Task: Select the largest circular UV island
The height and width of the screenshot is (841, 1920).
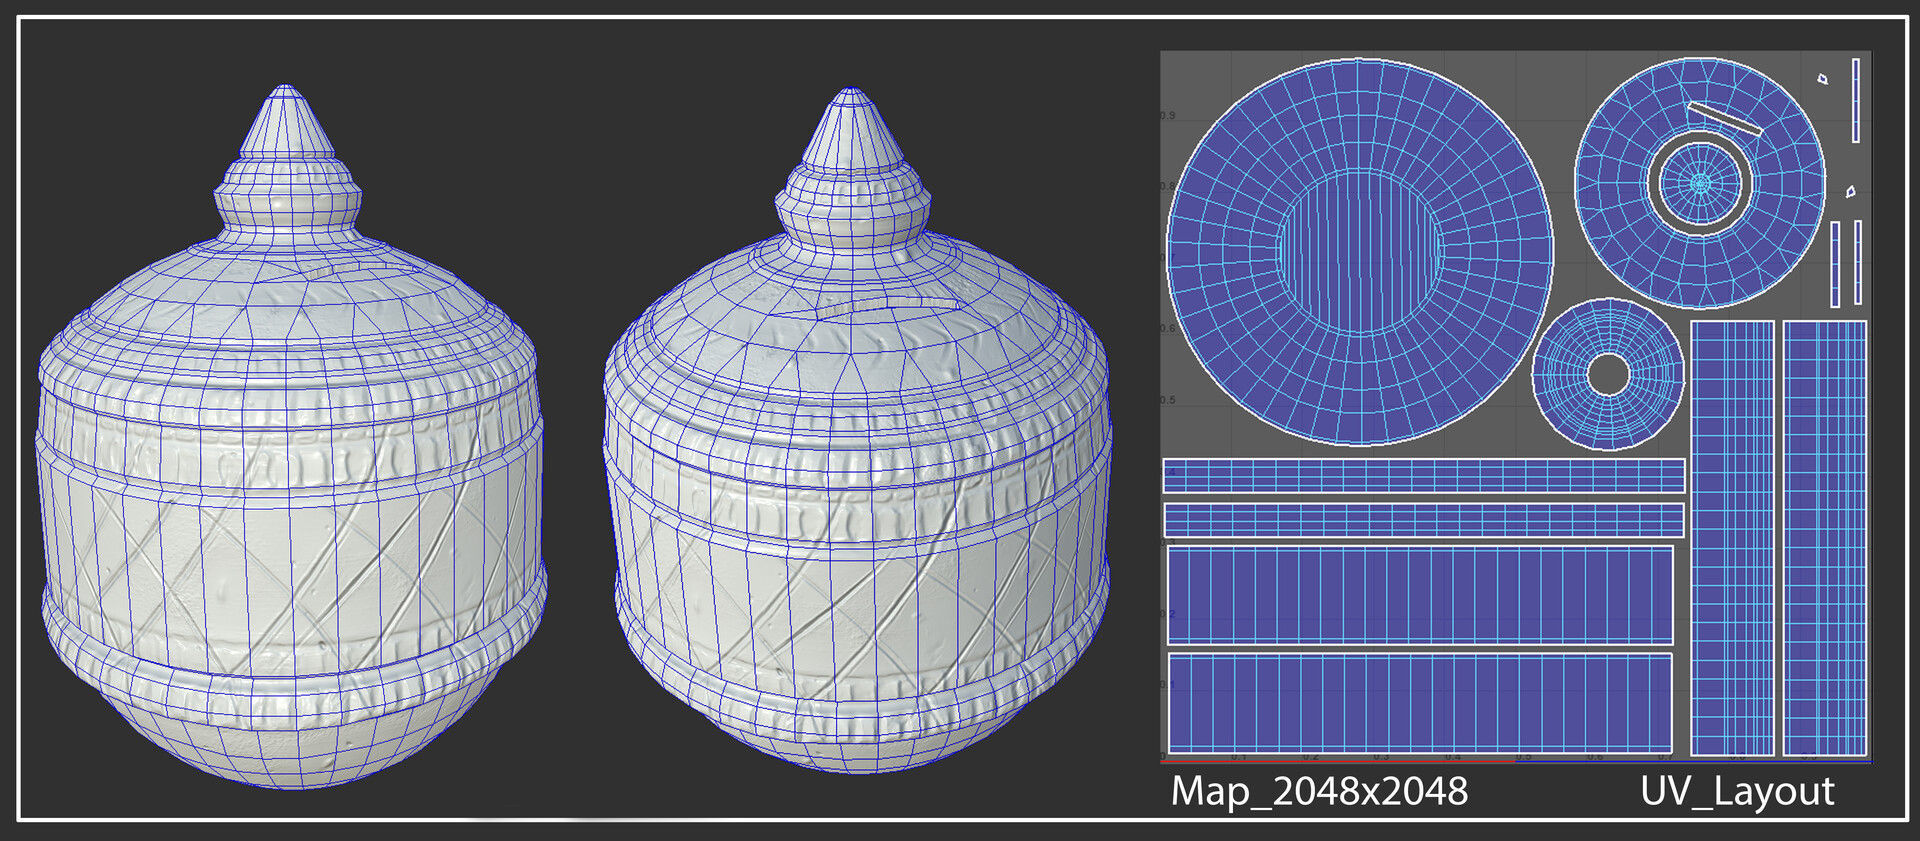Action: point(1360,251)
